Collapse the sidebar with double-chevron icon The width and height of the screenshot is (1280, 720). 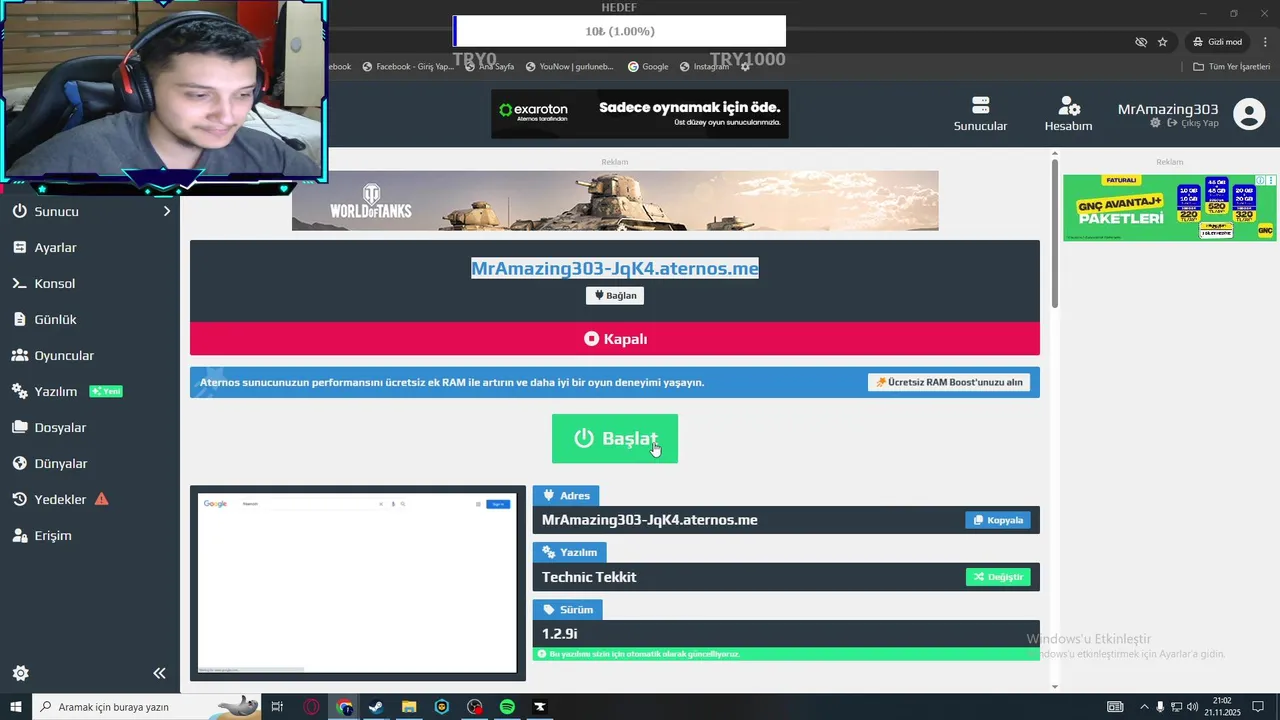[x=159, y=673]
